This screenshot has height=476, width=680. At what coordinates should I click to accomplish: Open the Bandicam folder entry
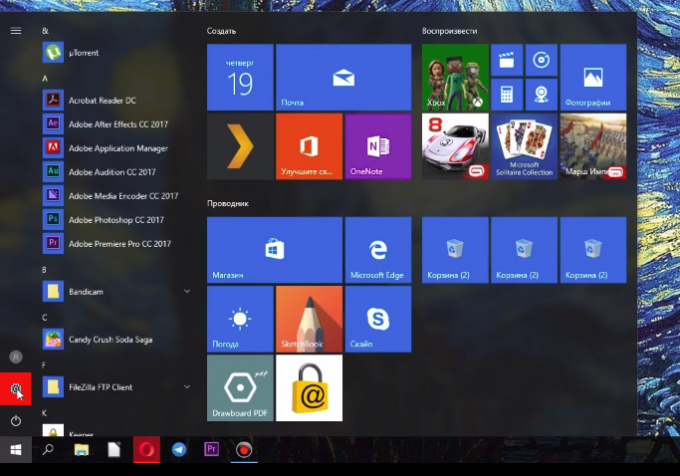(x=116, y=291)
